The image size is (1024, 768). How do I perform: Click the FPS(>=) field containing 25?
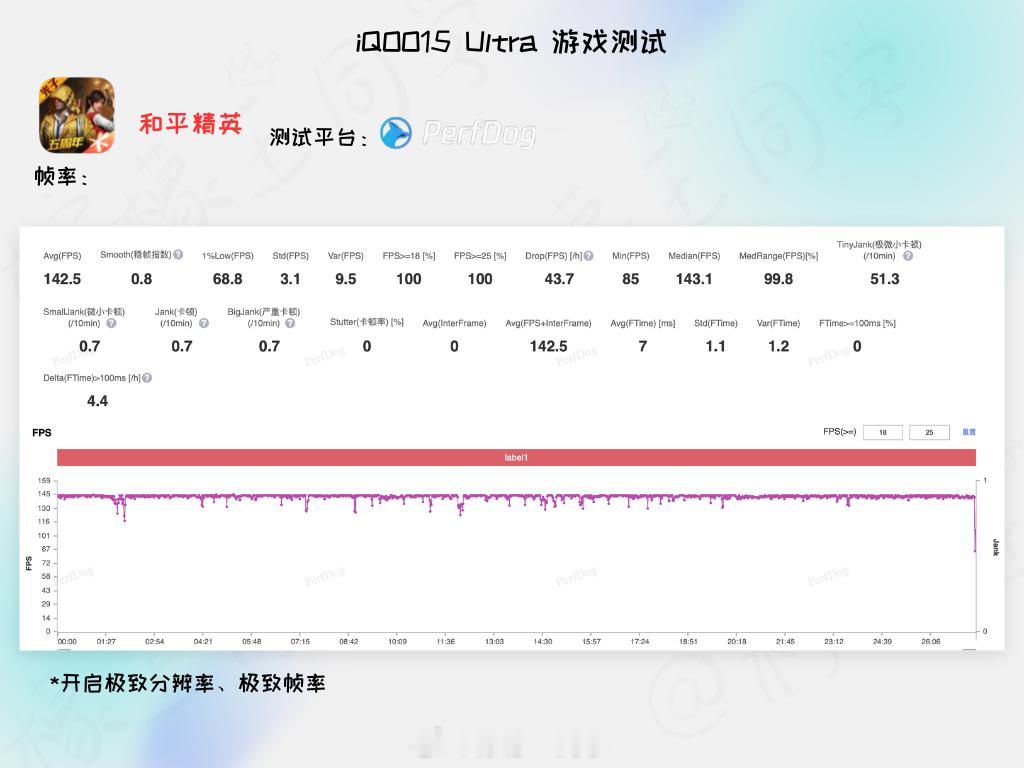point(929,432)
